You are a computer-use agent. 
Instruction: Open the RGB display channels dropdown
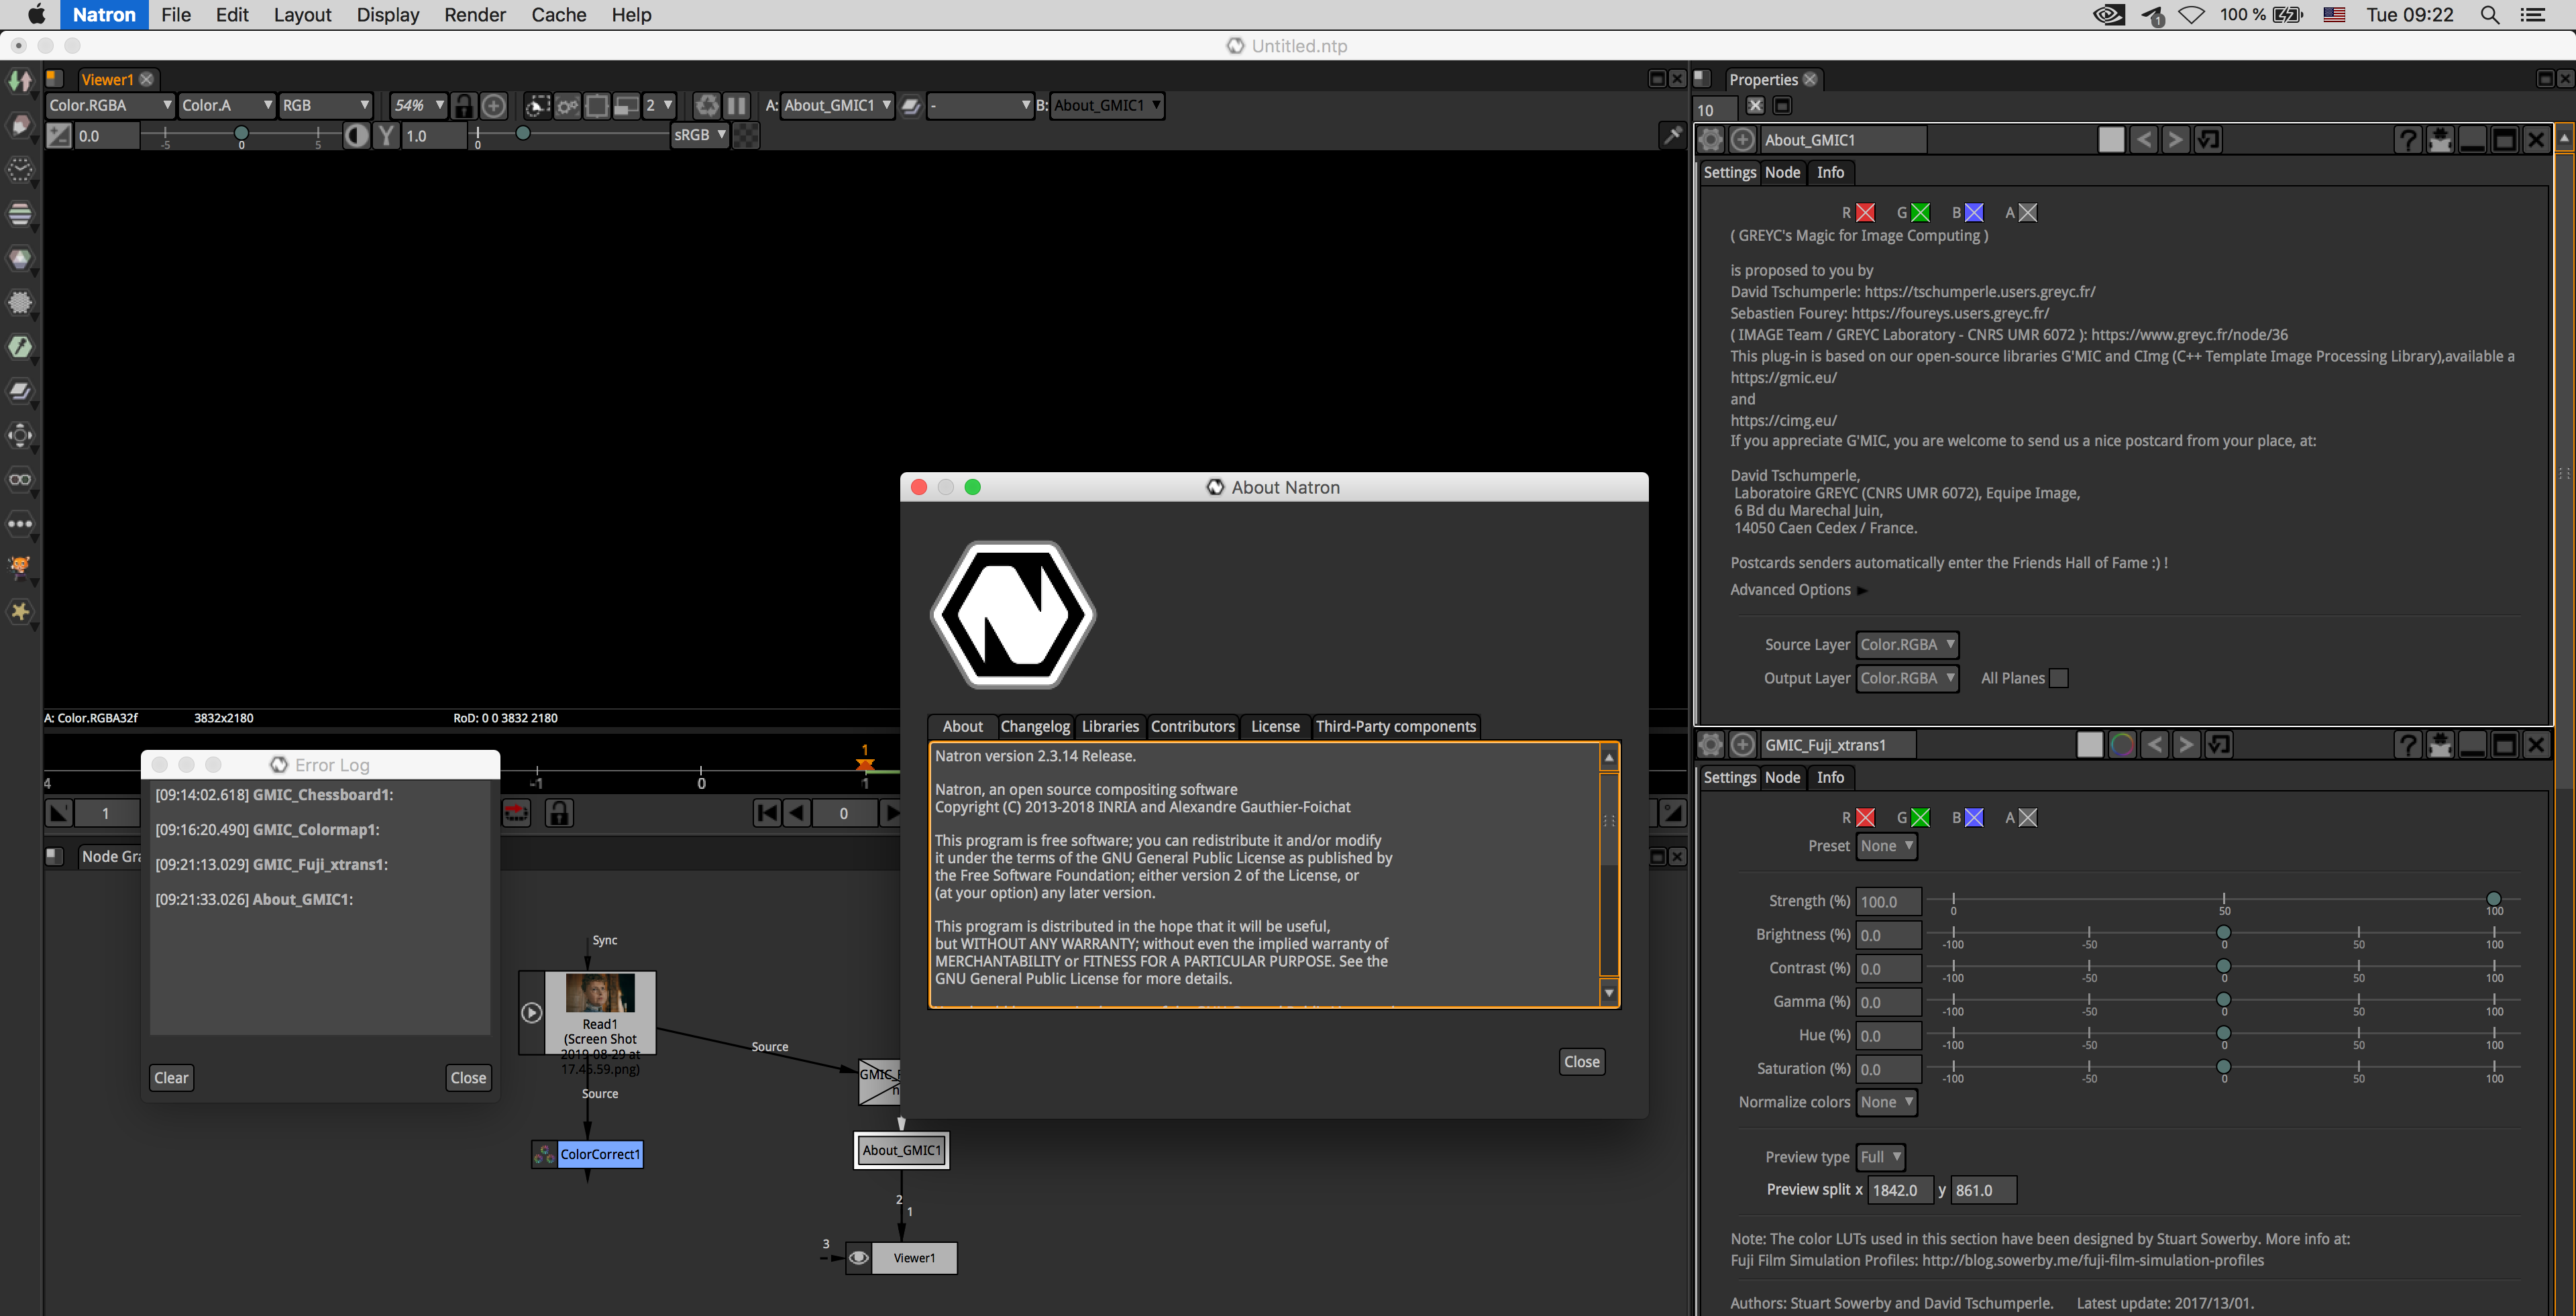[x=326, y=106]
